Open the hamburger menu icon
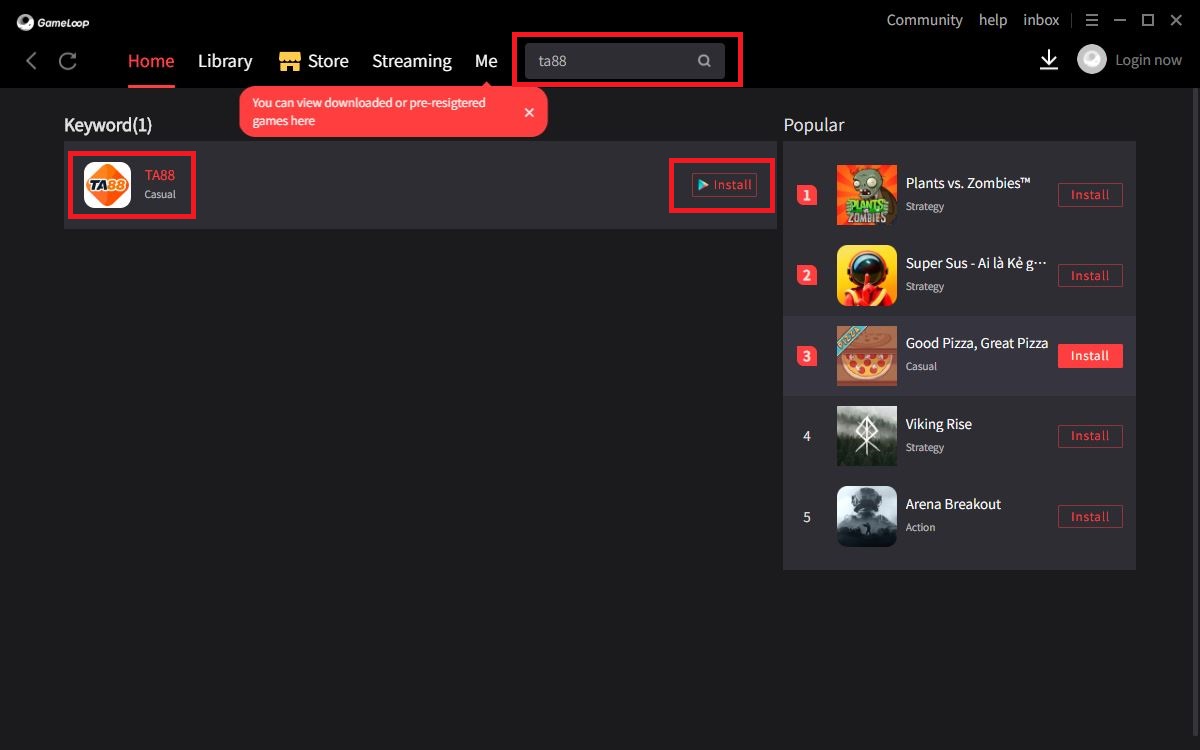This screenshot has height=750, width=1200. (x=1092, y=20)
